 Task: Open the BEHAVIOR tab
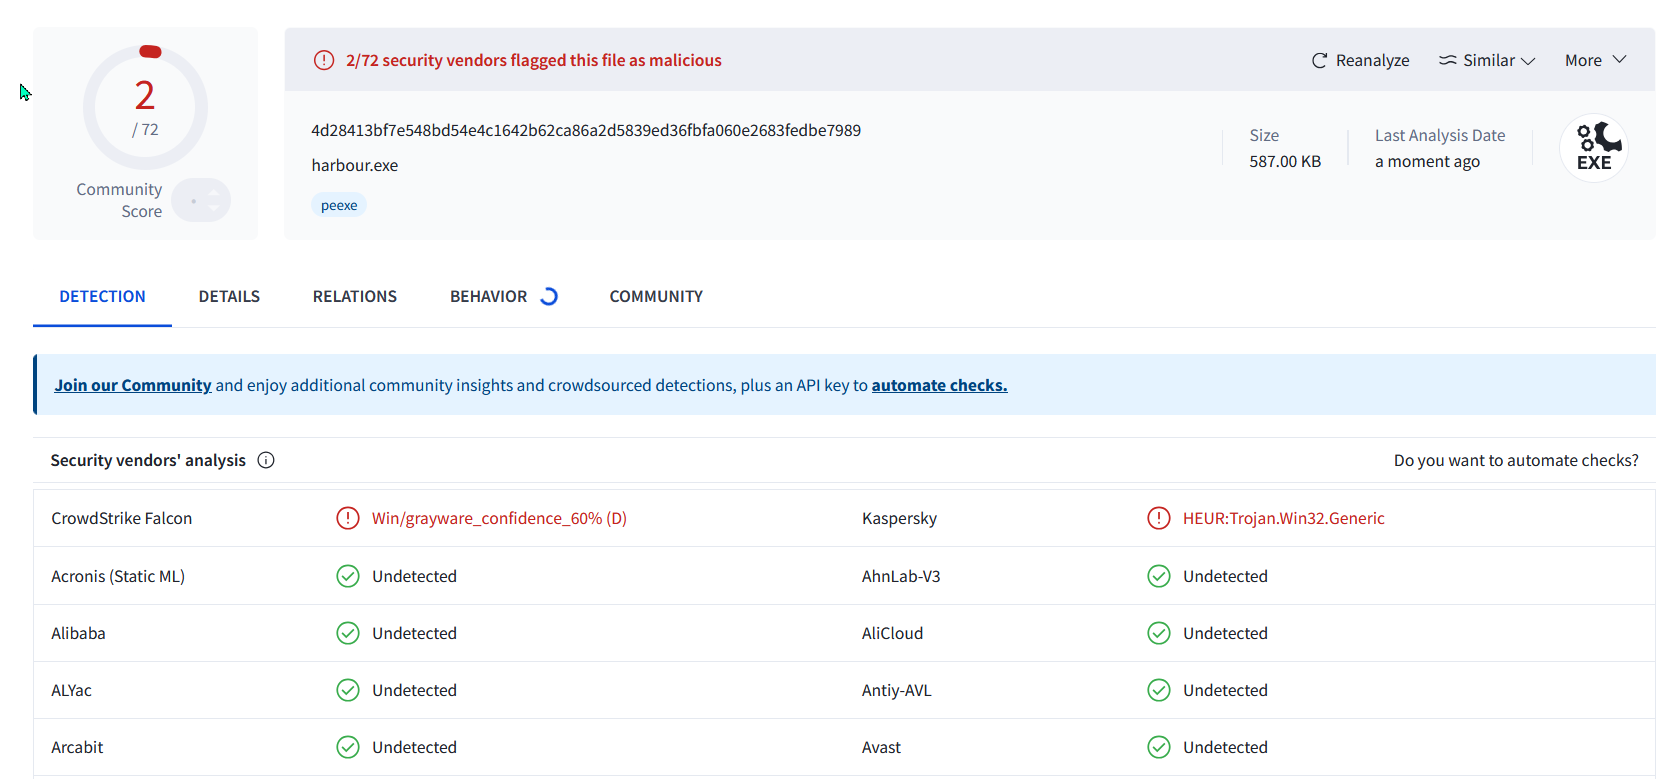503,296
